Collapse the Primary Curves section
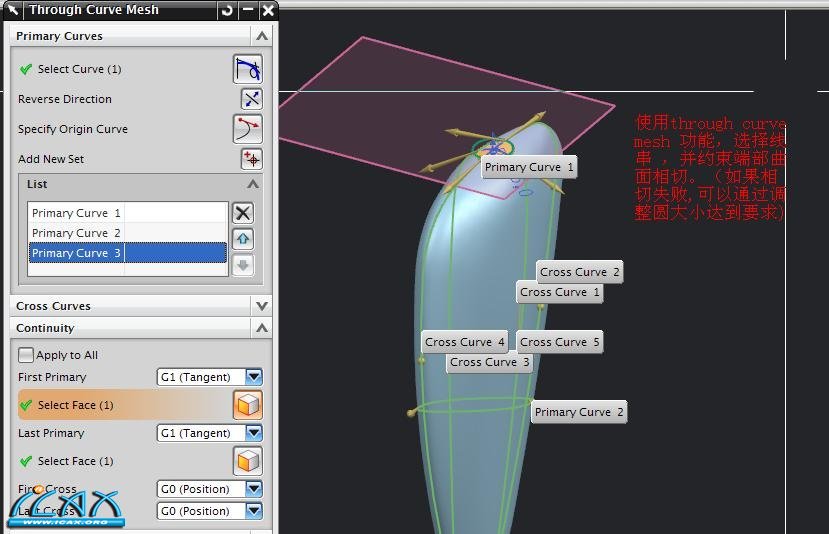The width and height of the screenshot is (829, 534). (x=261, y=36)
